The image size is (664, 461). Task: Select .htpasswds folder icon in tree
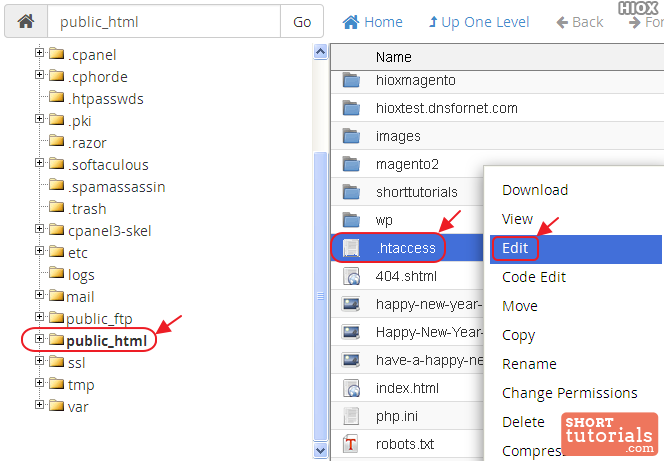(x=56, y=97)
